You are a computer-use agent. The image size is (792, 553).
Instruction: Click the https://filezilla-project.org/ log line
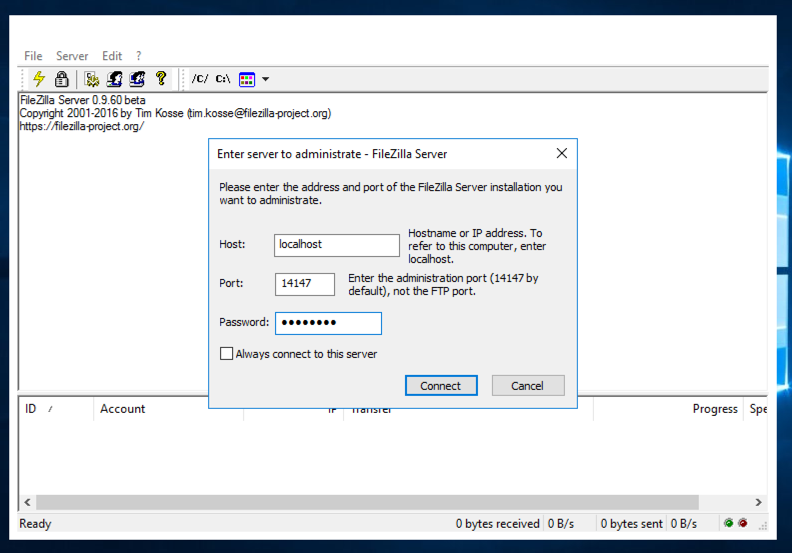pyautogui.click(x=82, y=126)
